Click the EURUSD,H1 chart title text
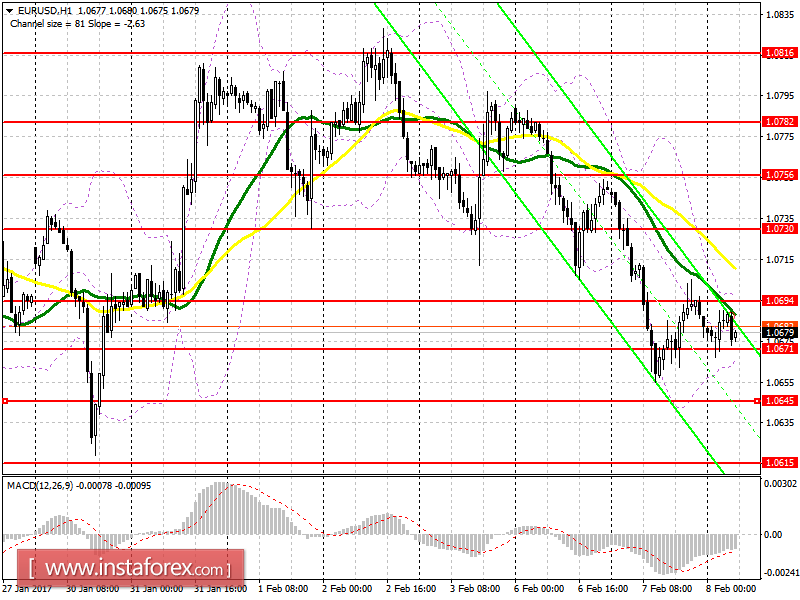Screen dimensions: 800x600 (x=44, y=10)
